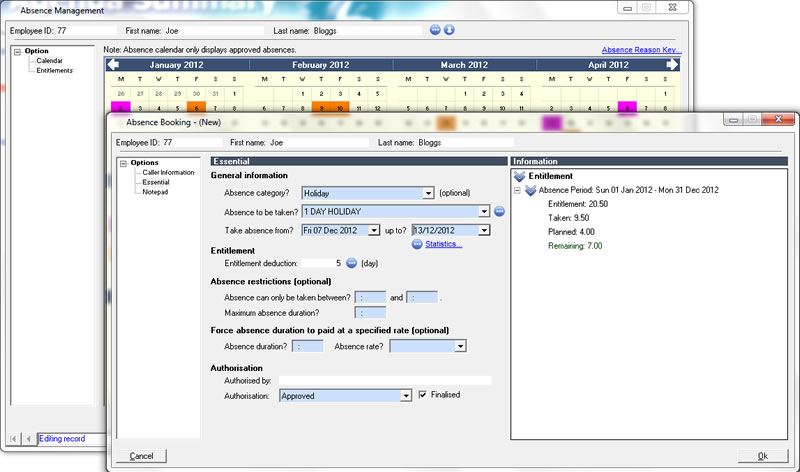Image resolution: width=800 pixels, height=472 pixels.
Task: Toggle the Finalised checkbox
Action: [423, 395]
